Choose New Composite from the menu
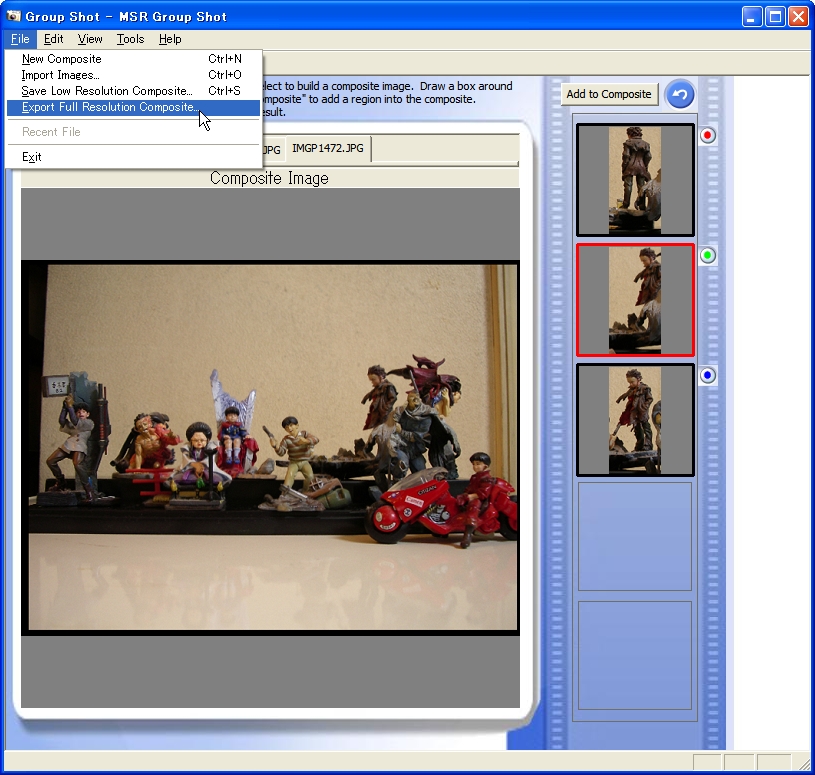Image resolution: width=815 pixels, height=775 pixels. 133,59
